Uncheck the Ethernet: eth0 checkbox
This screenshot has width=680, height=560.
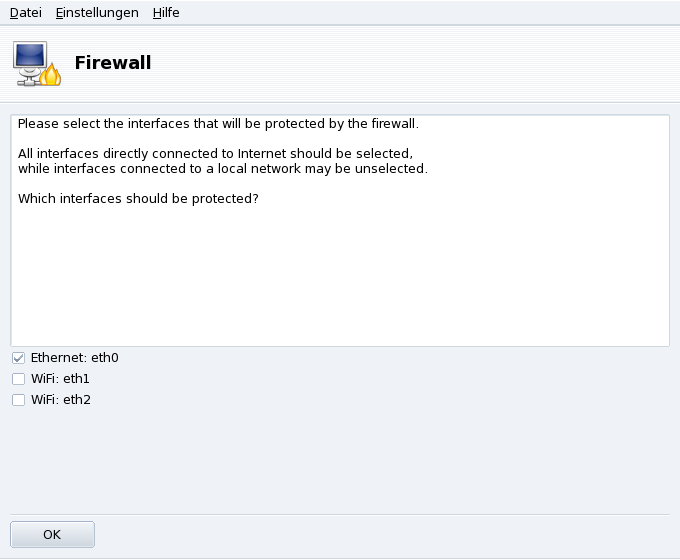(x=18, y=358)
